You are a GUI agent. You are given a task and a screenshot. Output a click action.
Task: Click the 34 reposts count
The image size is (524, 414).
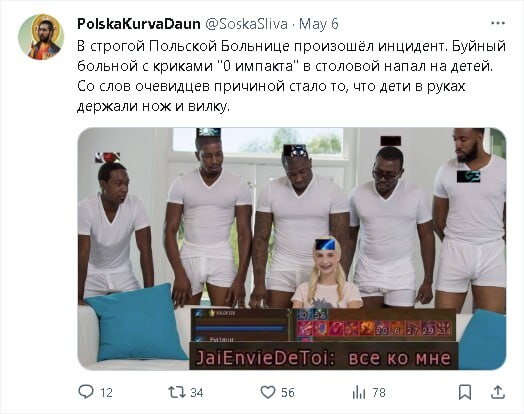pyautogui.click(x=196, y=392)
